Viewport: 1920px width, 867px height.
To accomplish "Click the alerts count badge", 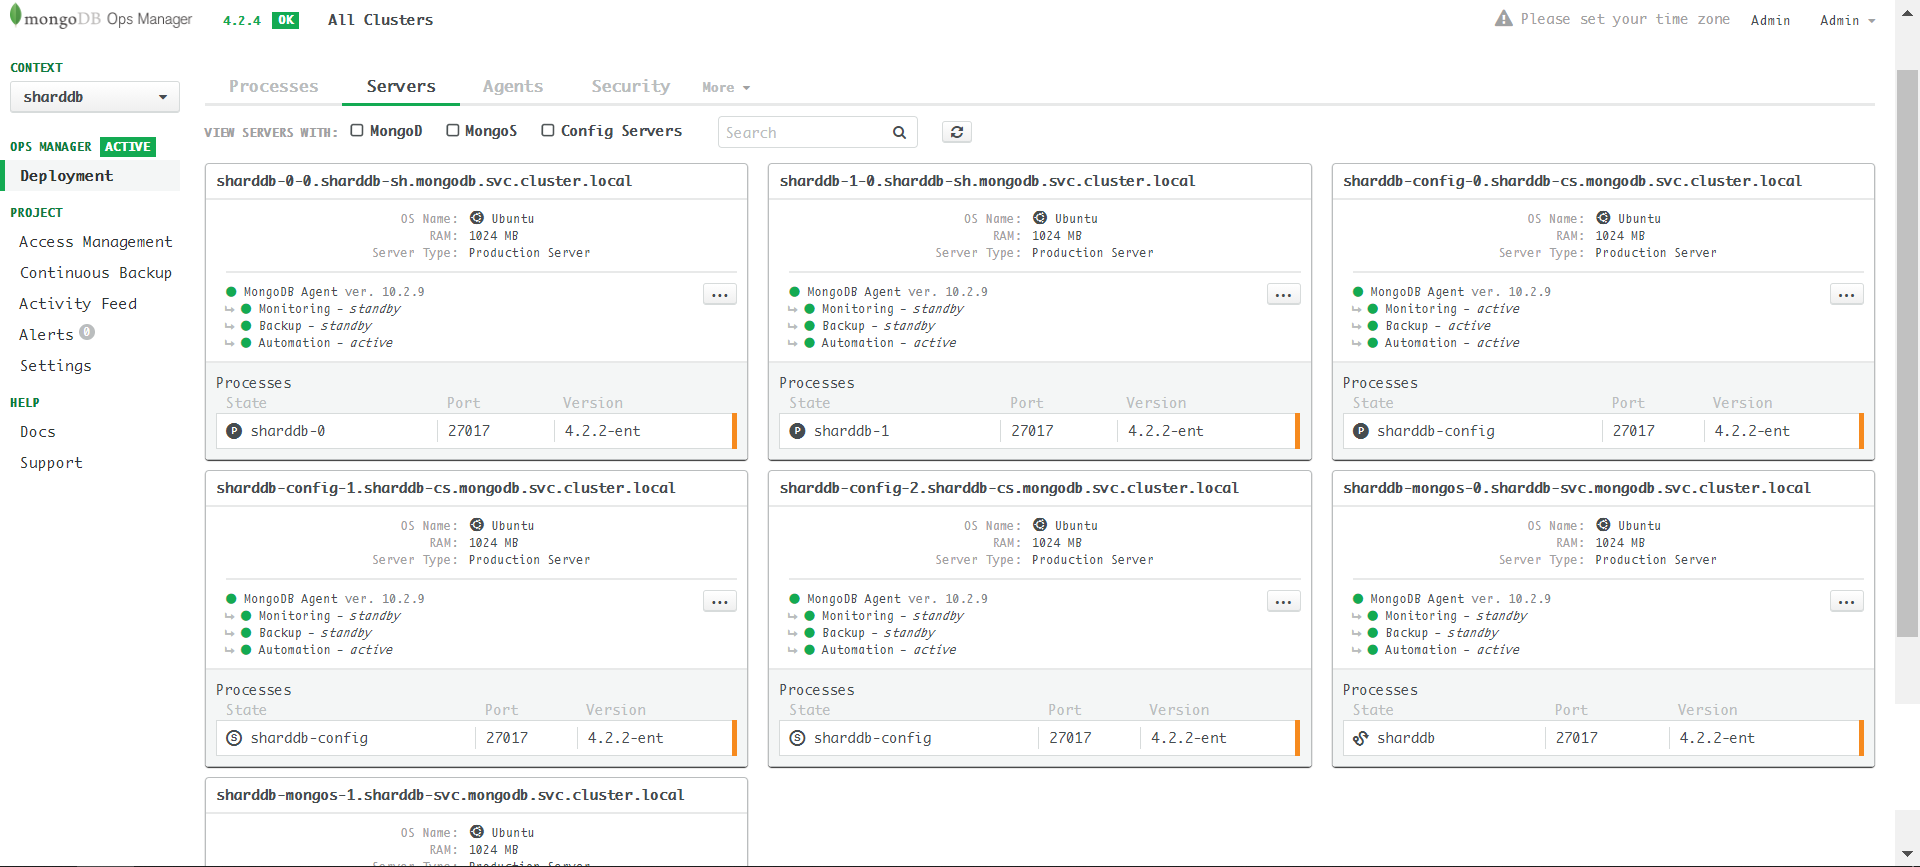I will click(x=87, y=332).
